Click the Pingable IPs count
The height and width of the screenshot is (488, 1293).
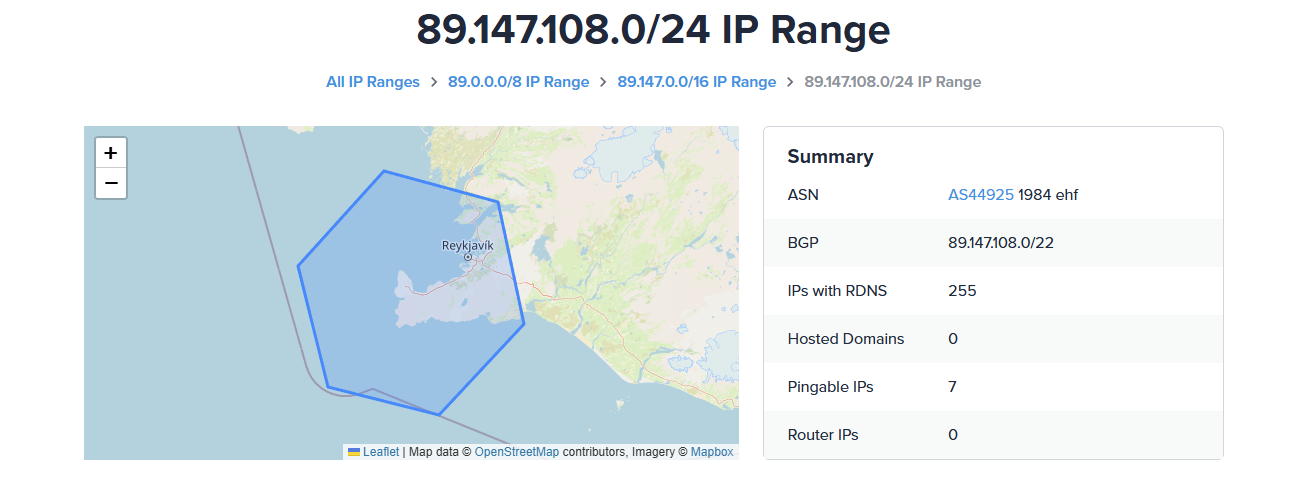click(953, 387)
